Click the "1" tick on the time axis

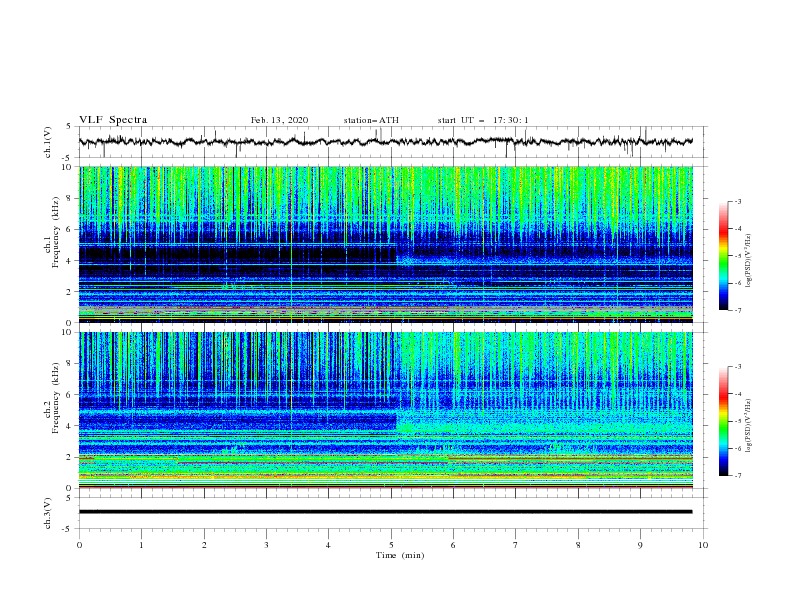click(x=141, y=545)
